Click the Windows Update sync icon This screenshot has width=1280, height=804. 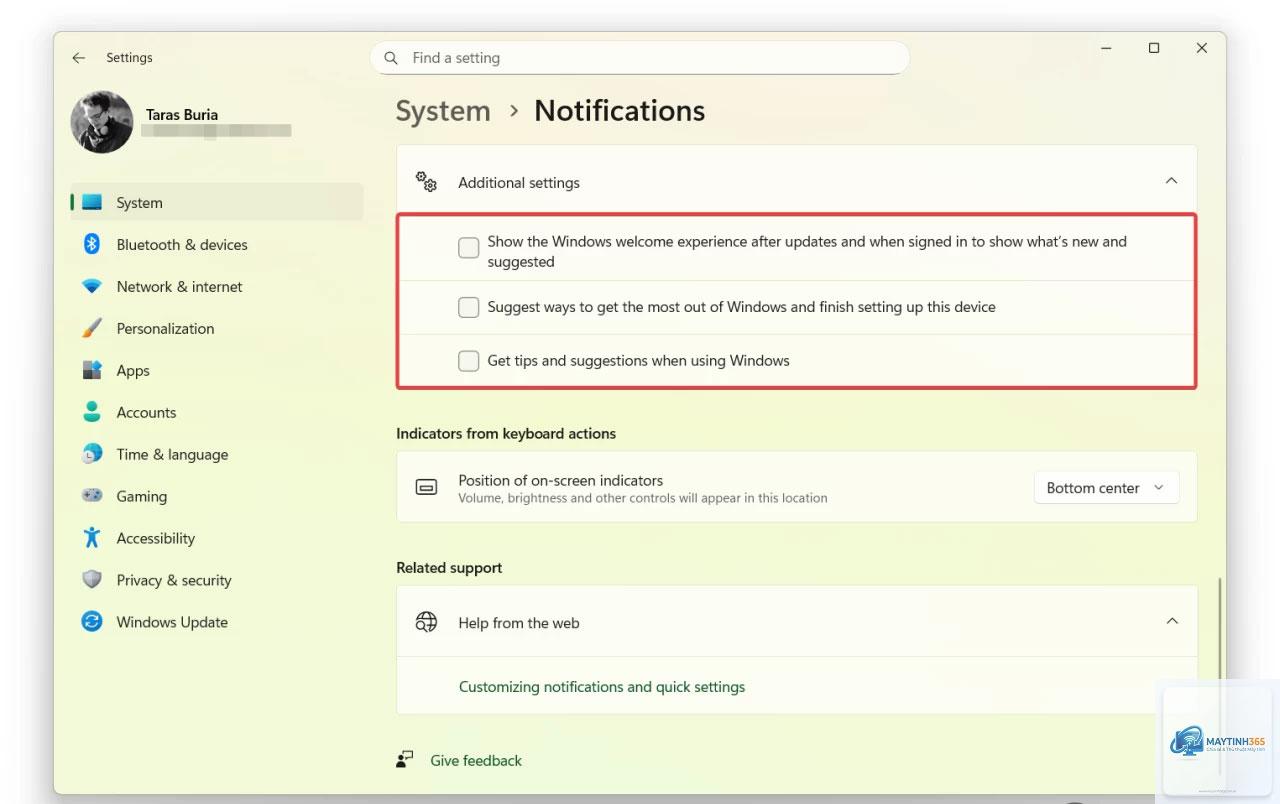[92, 622]
